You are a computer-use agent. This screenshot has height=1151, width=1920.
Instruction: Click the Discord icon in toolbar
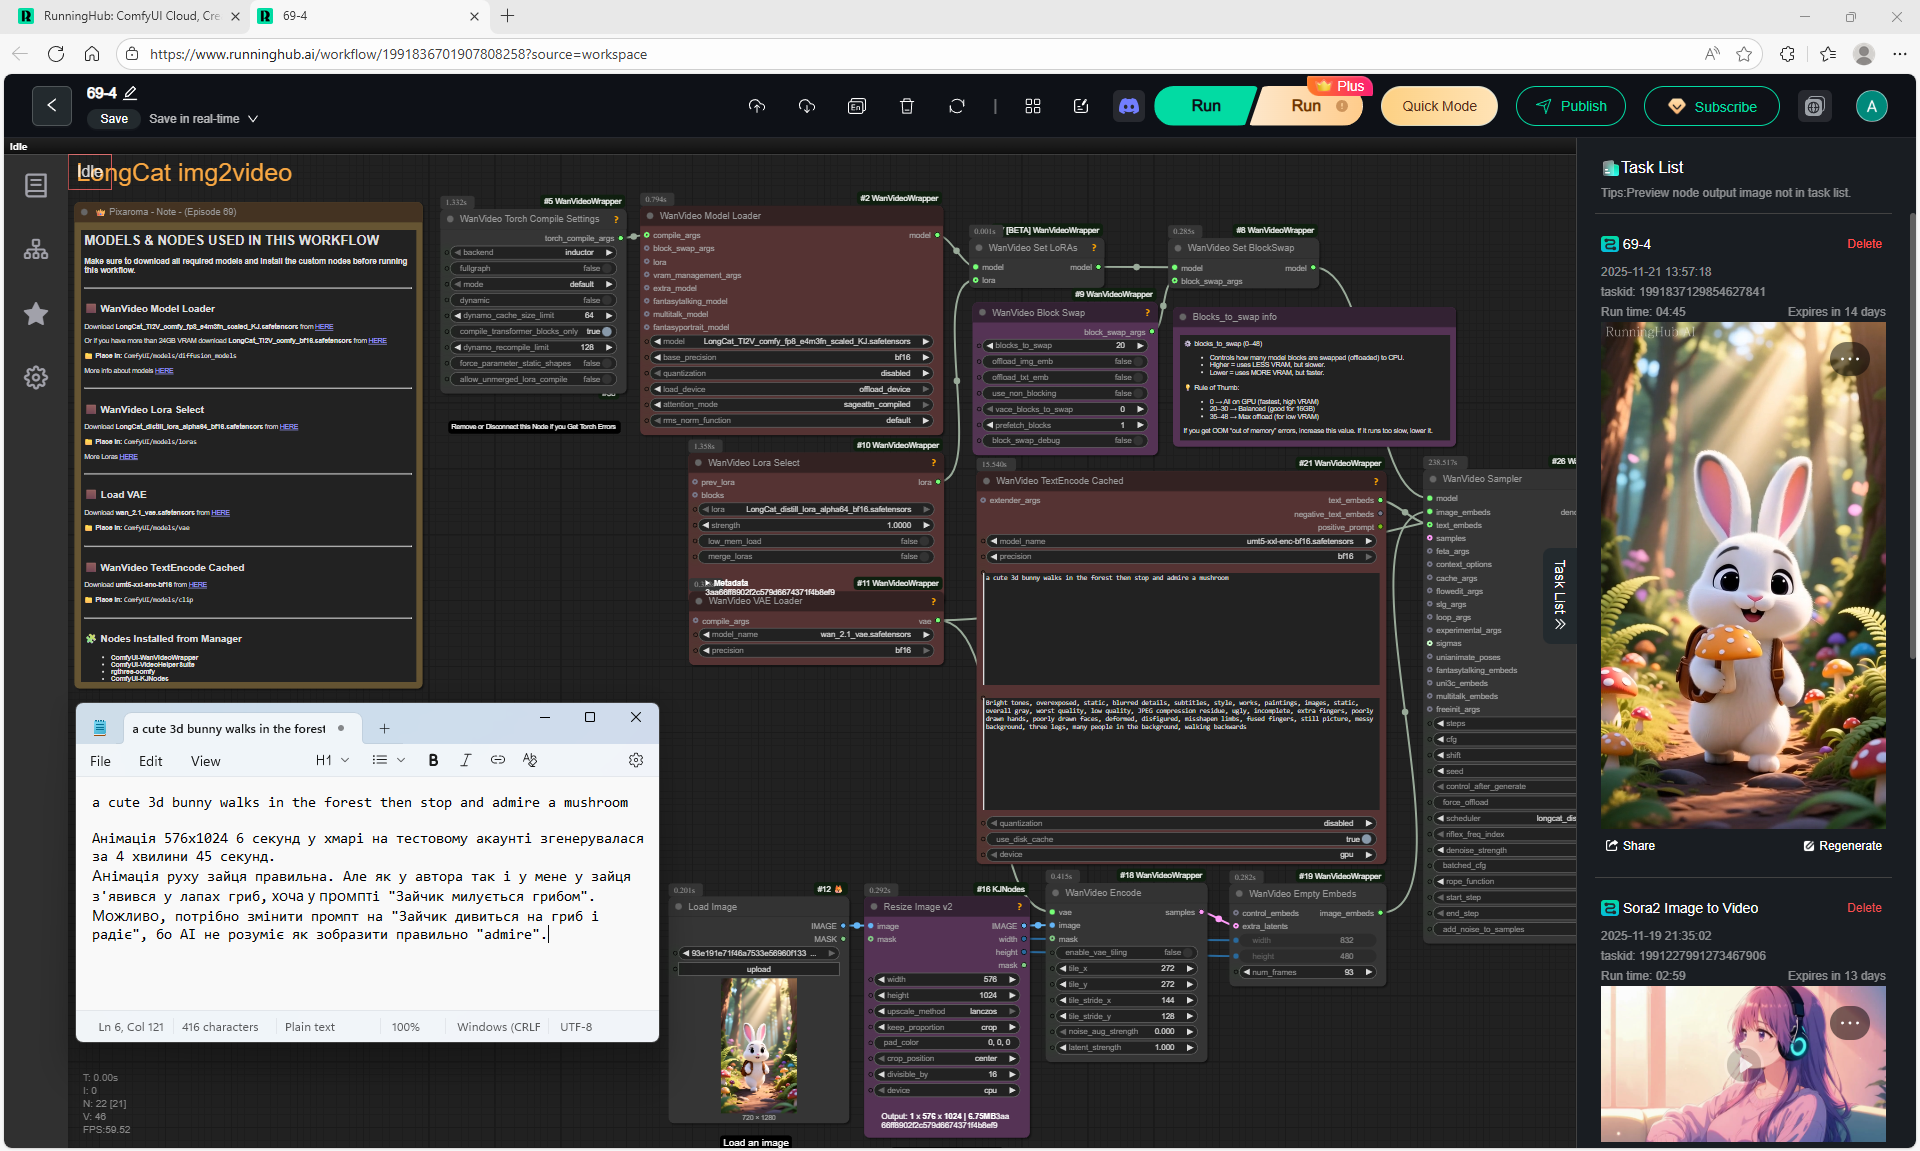pyautogui.click(x=1129, y=106)
